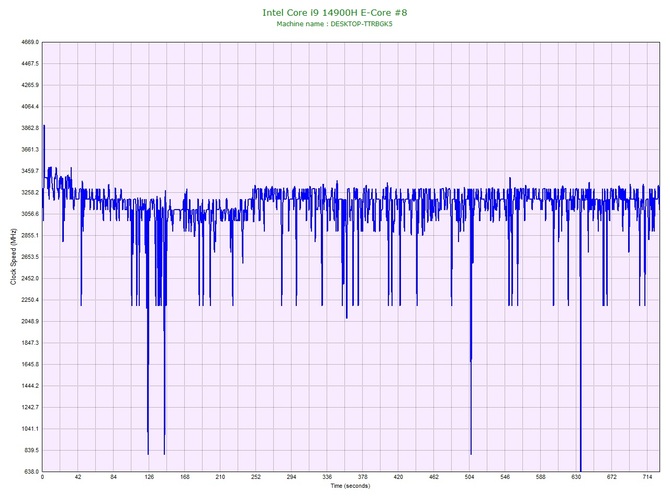Click the y-axis value 1847.3

[30, 343]
